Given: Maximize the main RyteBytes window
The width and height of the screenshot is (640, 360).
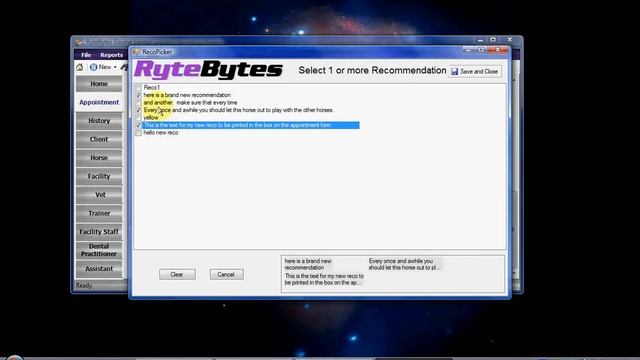Looking at the screenshot, I should click(x=493, y=40).
